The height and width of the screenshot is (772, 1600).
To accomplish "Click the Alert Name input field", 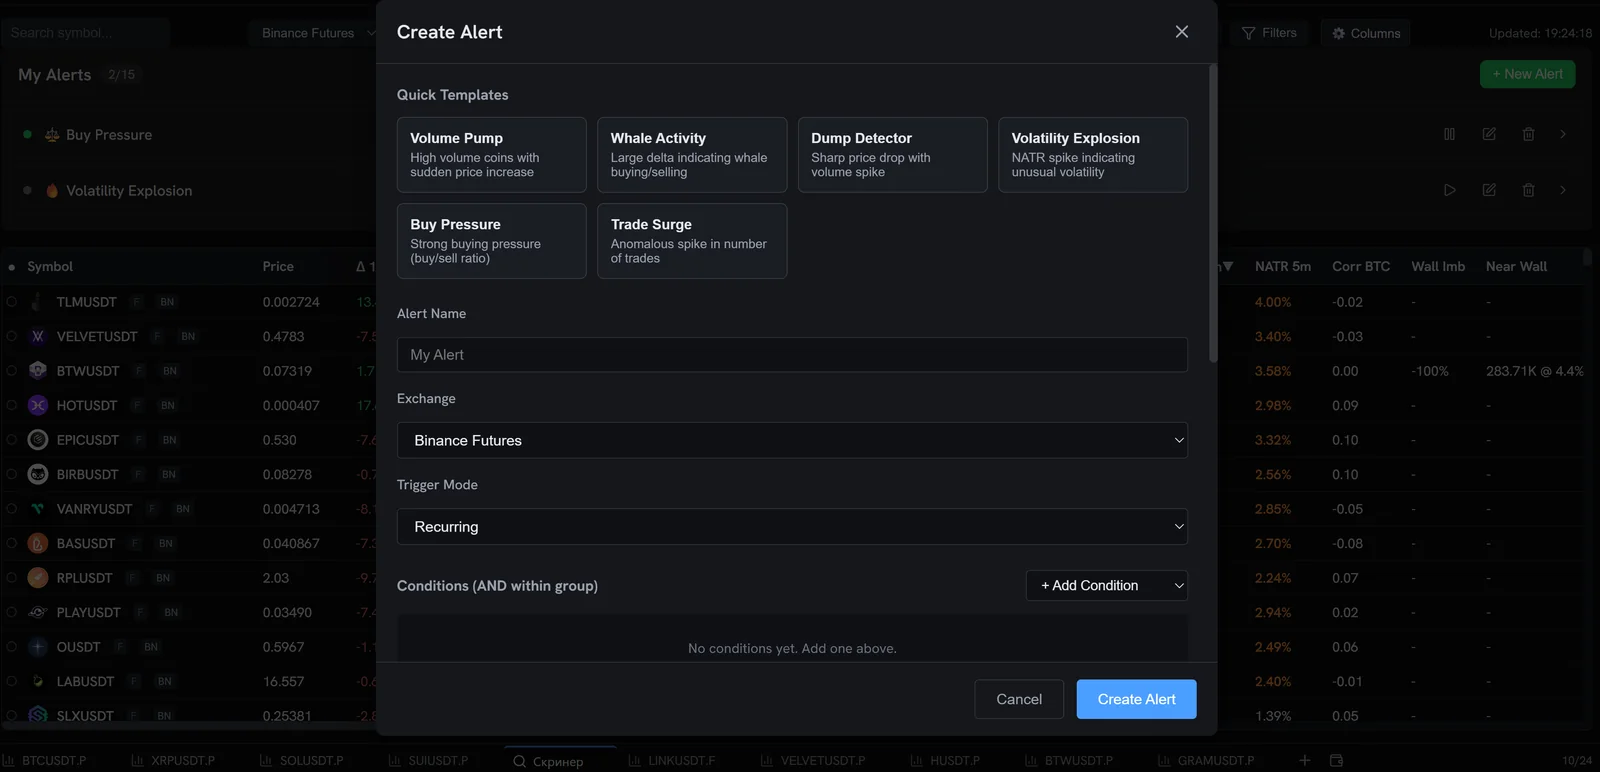I will [792, 355].
